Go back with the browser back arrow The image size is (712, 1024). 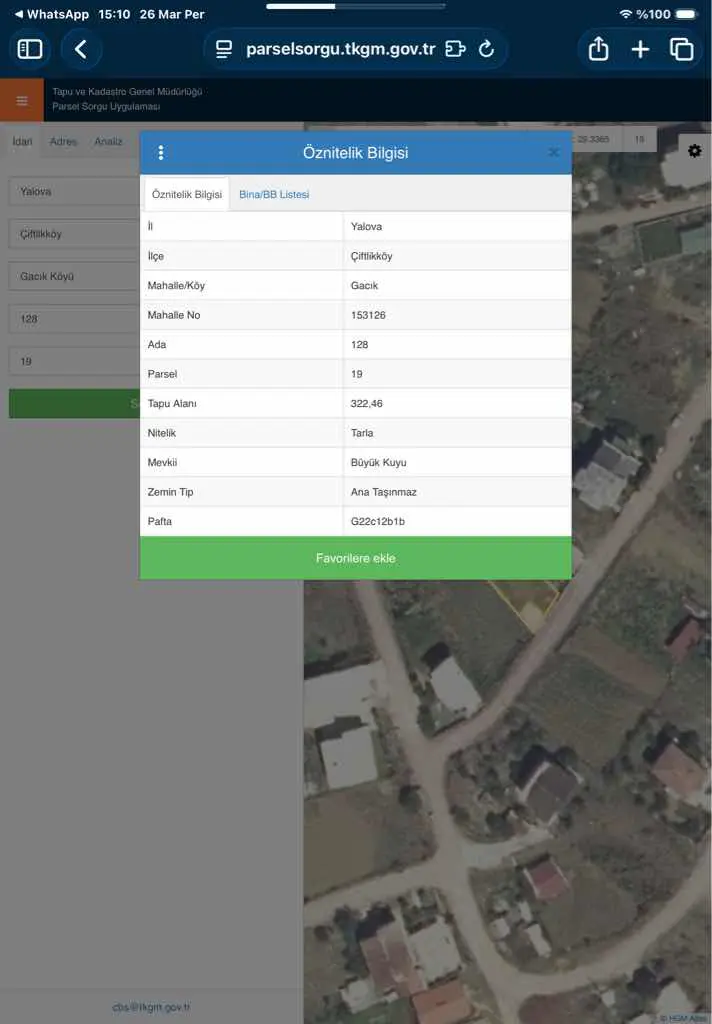(x=81, y=49)
